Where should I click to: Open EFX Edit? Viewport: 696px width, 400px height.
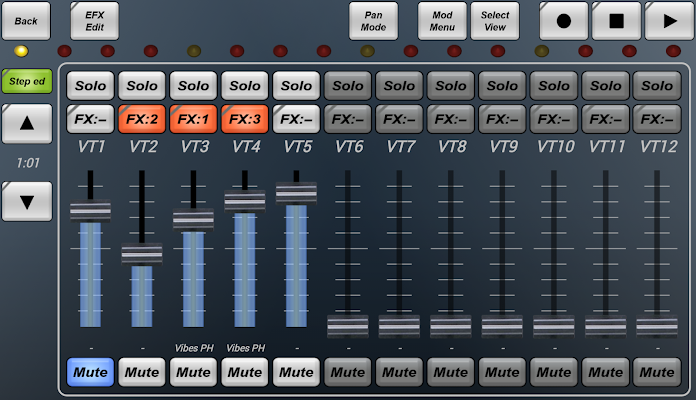pyautogui.click(x=95, y=21)
